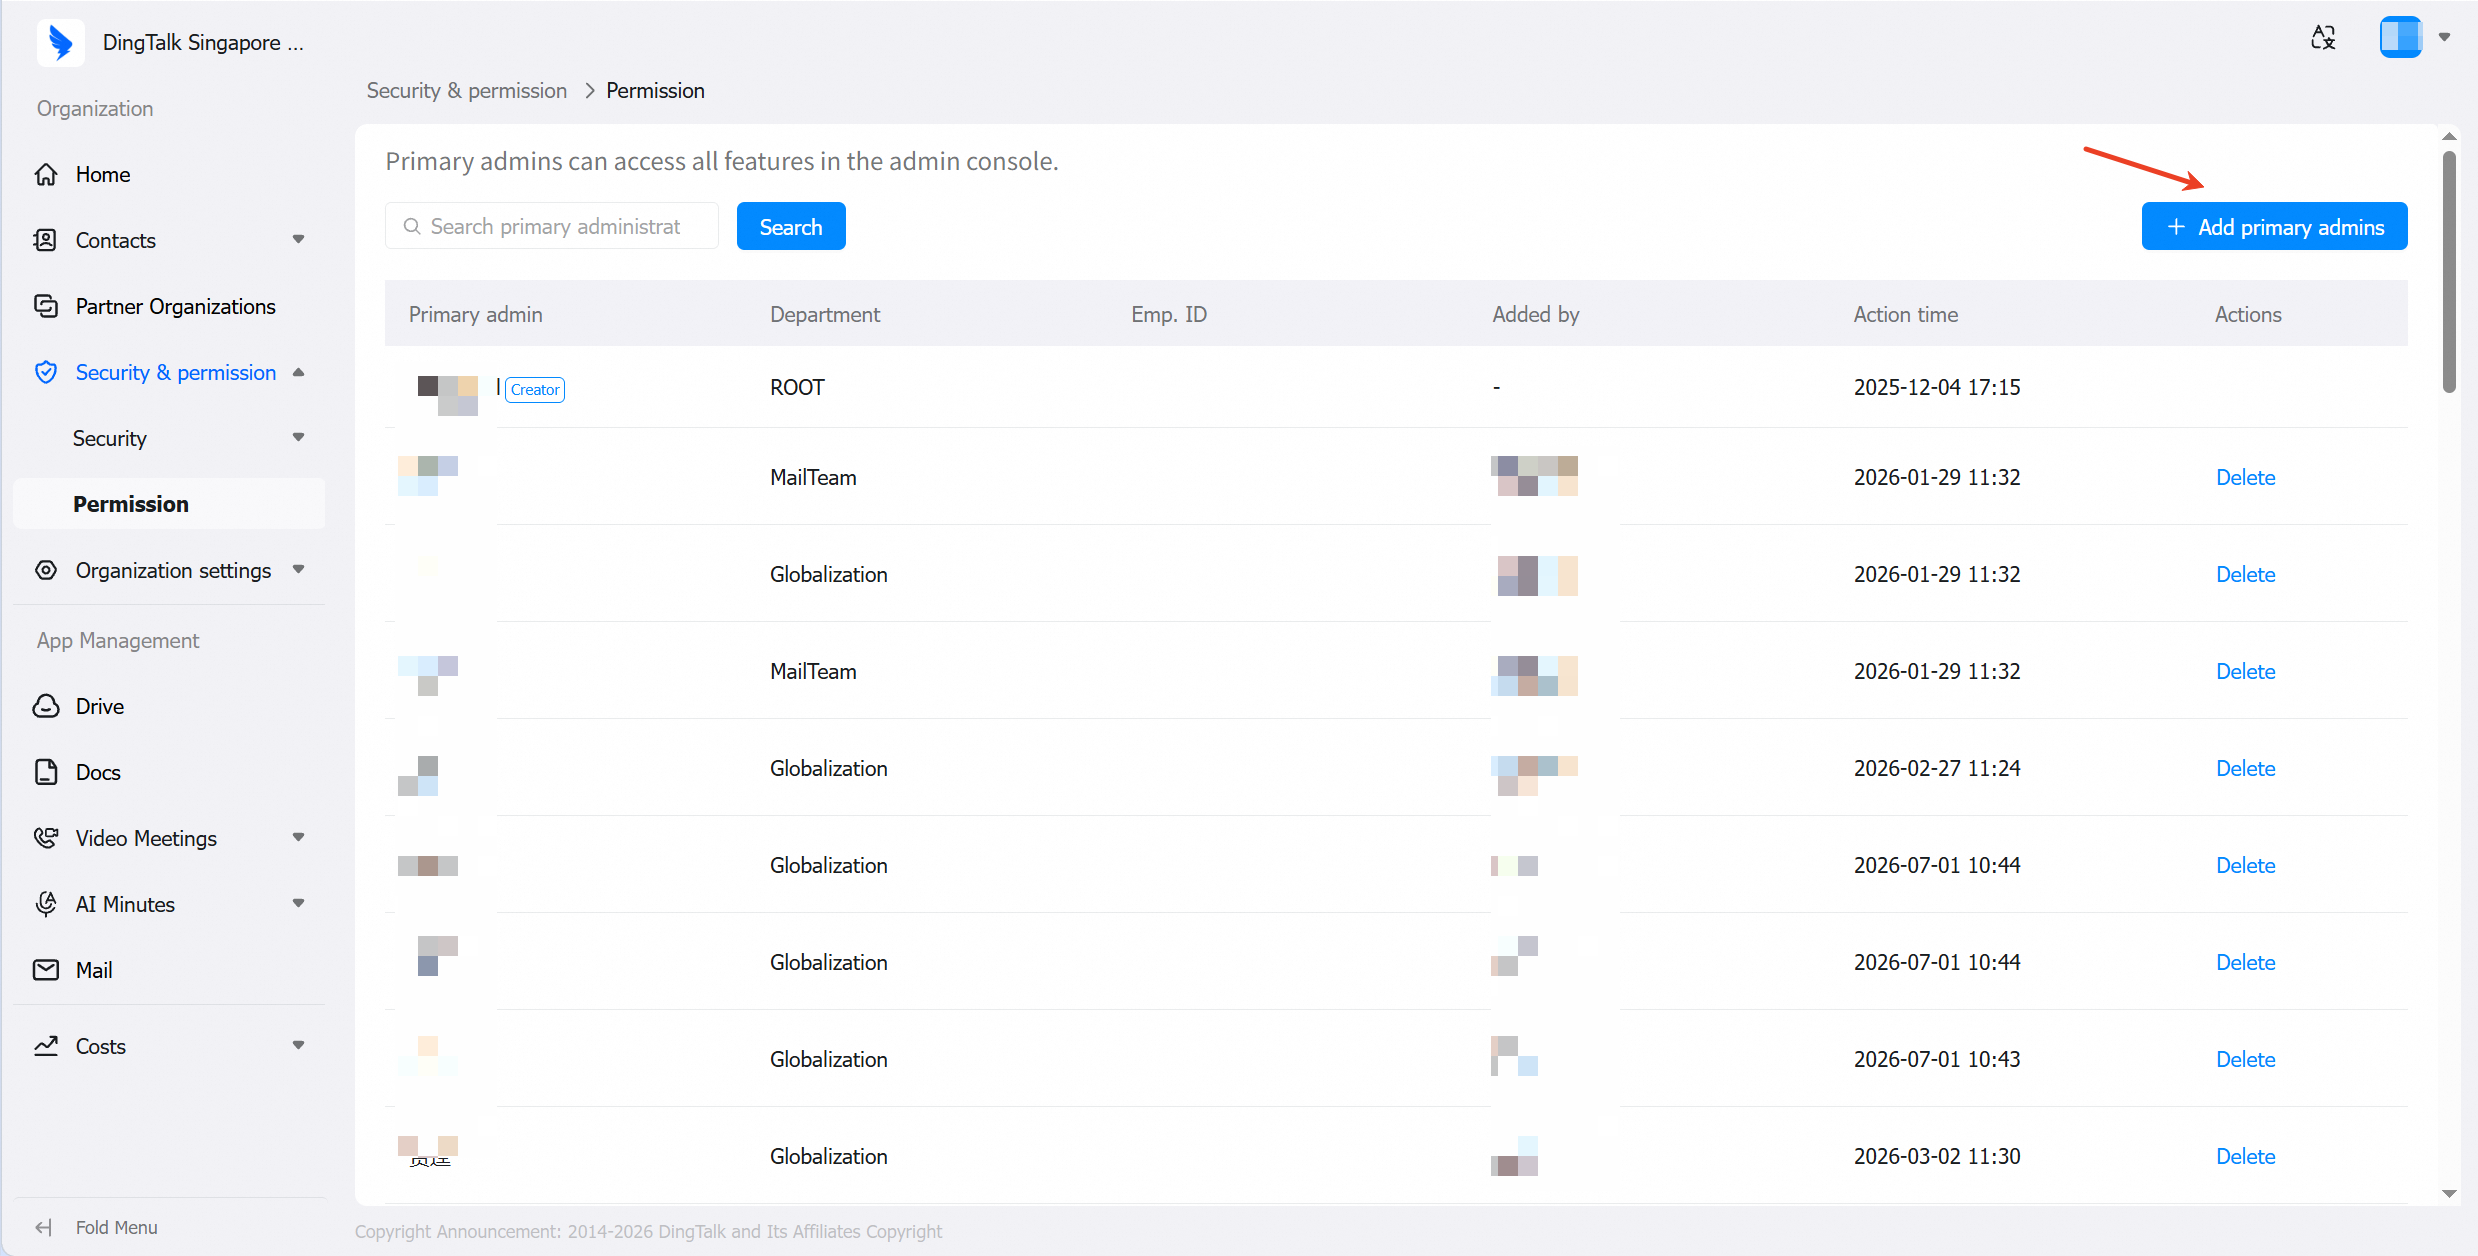Click the Partner Organizations icon
Screen dimensions: 2478x1256
point(46,306)
